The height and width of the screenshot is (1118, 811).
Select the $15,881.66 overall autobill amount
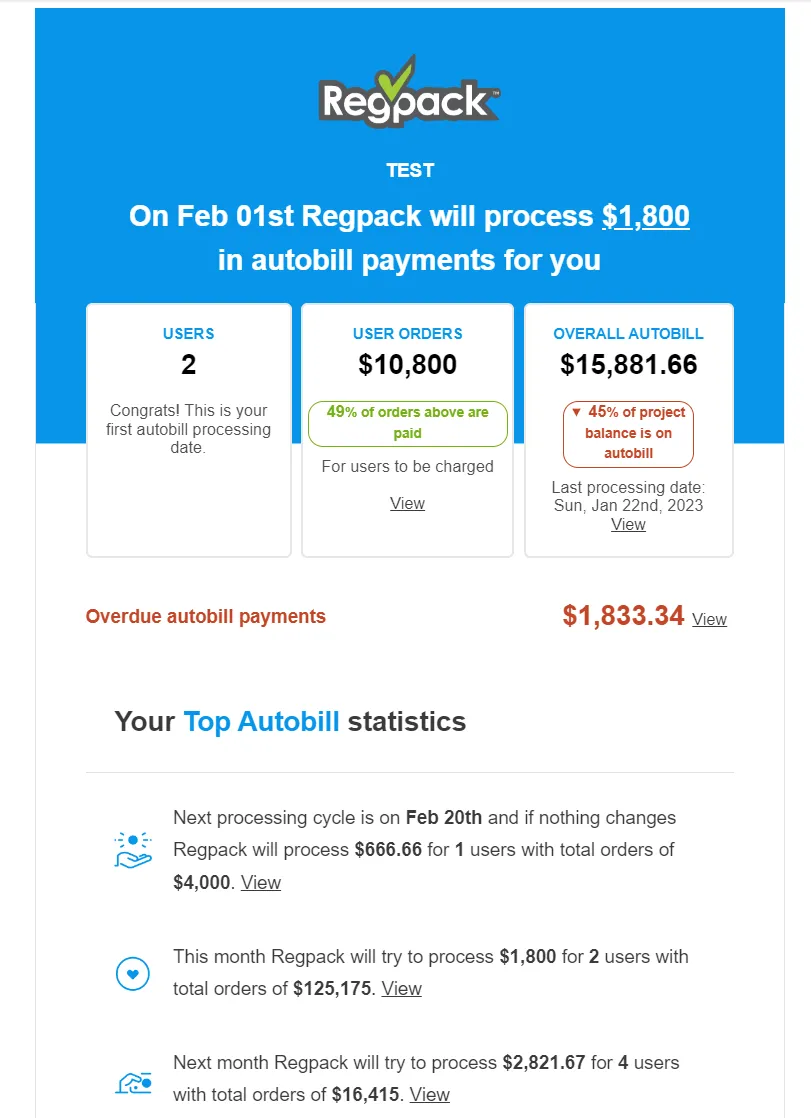pos(628,365)
